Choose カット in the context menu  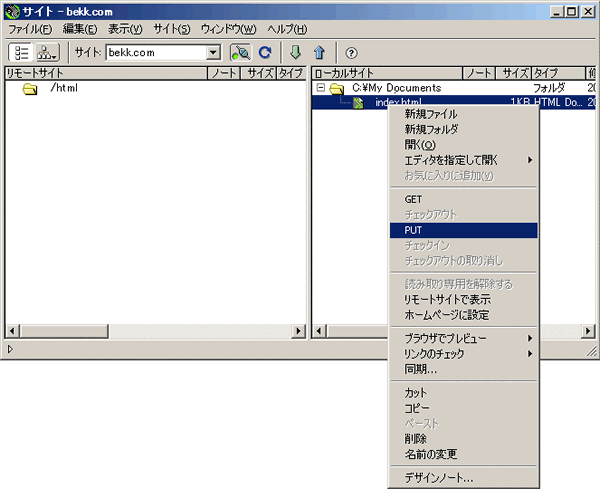(463, 393)
